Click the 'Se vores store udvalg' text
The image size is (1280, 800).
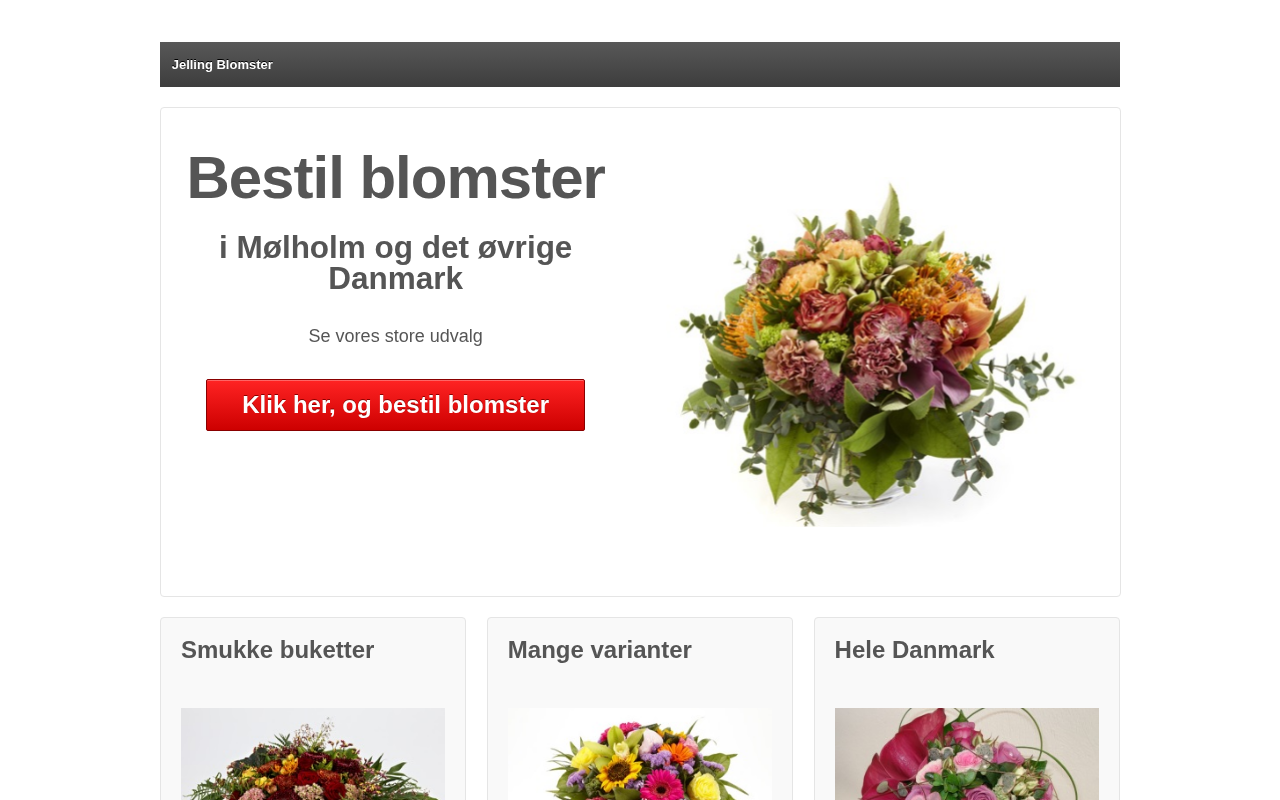pyautogui.click(x=396, y=336)
